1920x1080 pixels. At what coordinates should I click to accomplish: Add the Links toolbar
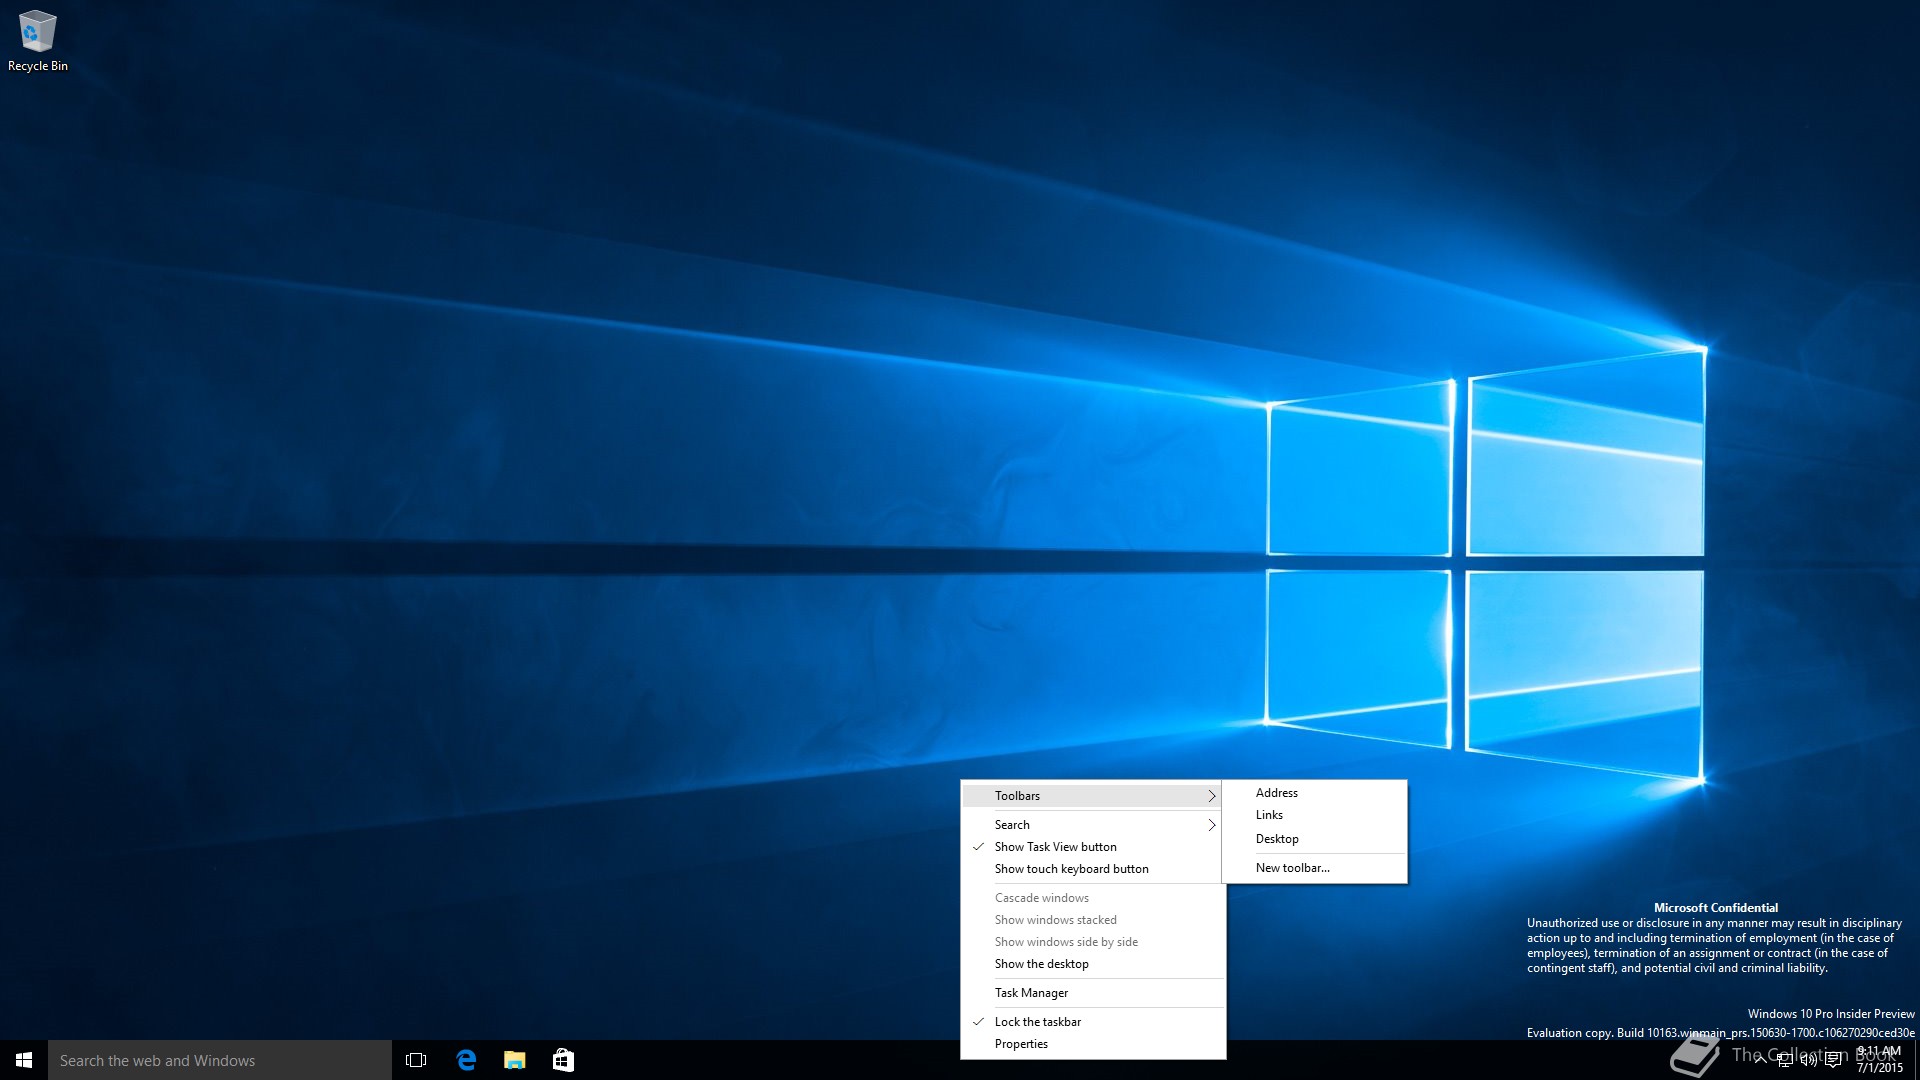click(1314, 815)
